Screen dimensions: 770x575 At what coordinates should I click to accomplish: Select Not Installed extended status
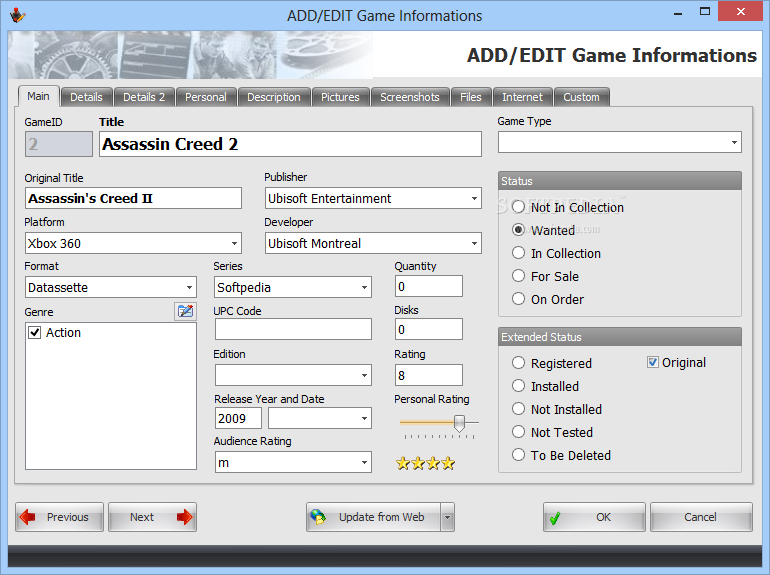pos(556,410)
